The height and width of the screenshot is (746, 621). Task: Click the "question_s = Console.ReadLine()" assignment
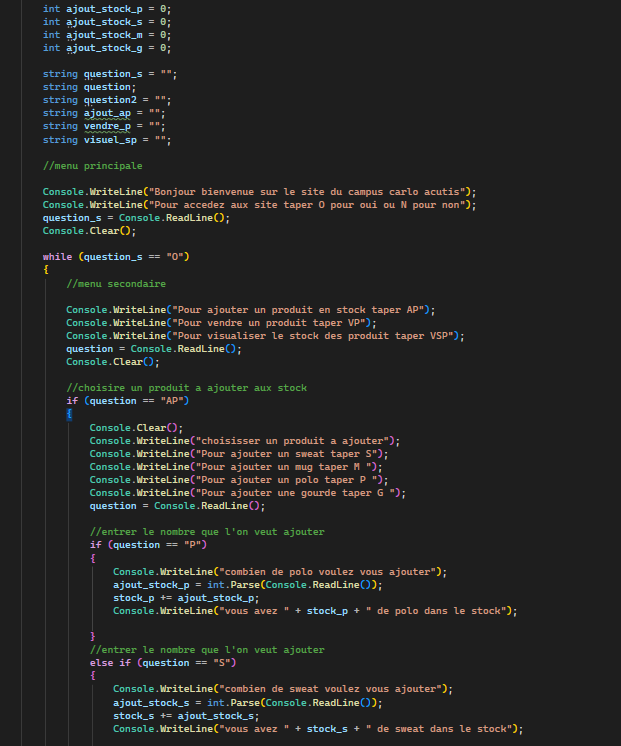(x=136, y=218)
